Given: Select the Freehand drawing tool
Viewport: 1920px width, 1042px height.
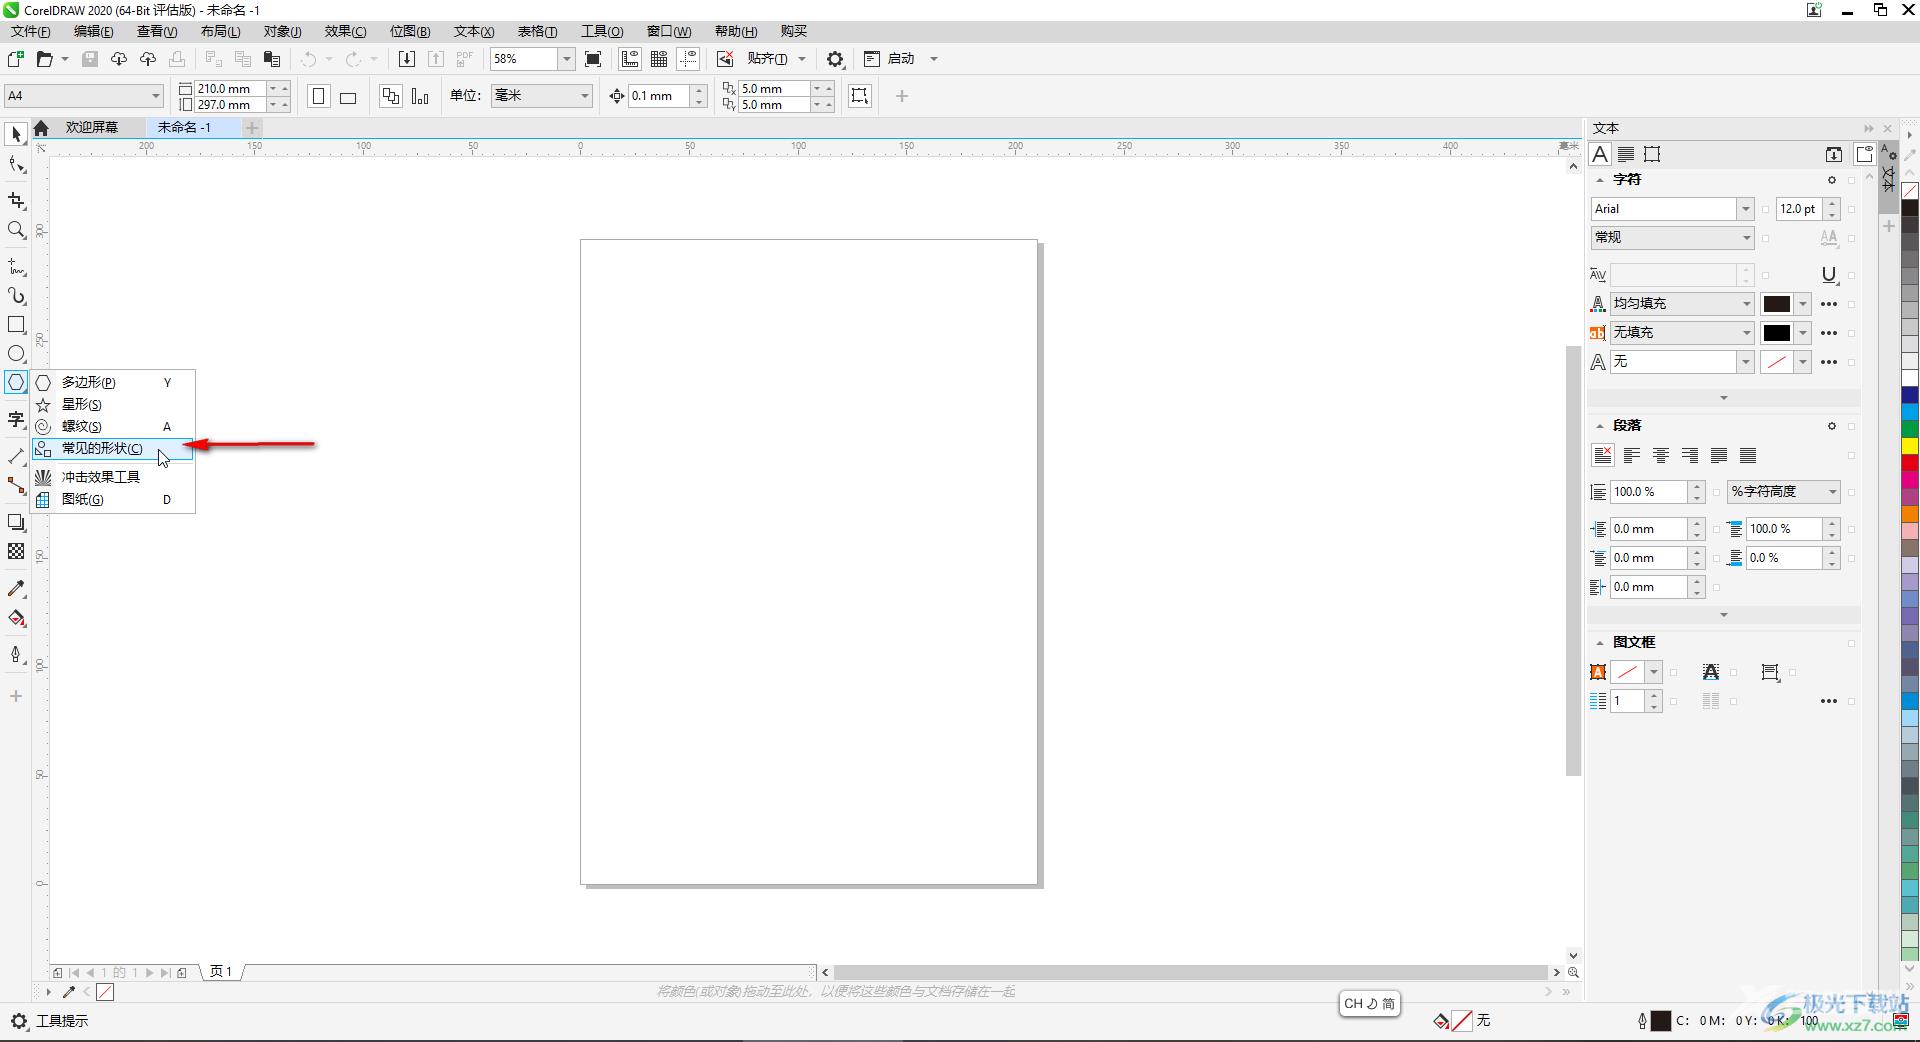Looking at the screenshot, I should click(16, 267).
